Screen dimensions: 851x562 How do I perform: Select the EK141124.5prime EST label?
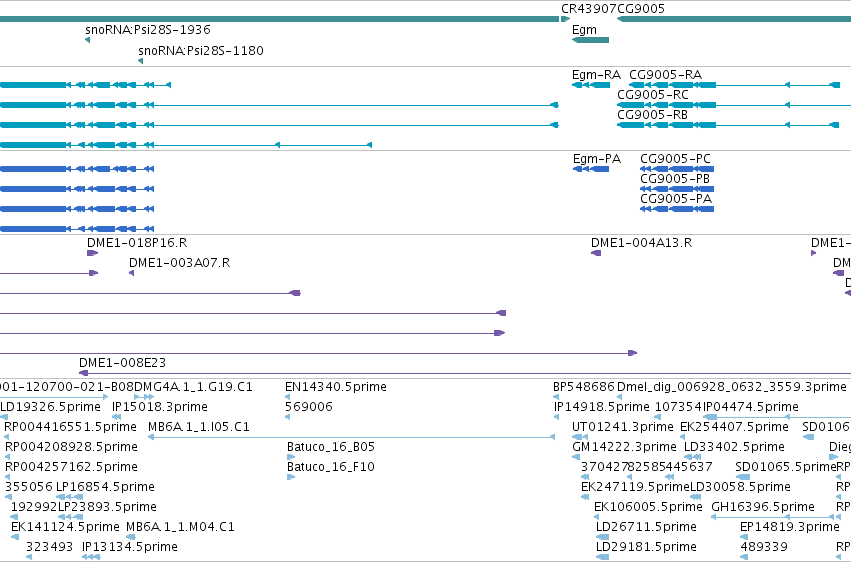65,528
